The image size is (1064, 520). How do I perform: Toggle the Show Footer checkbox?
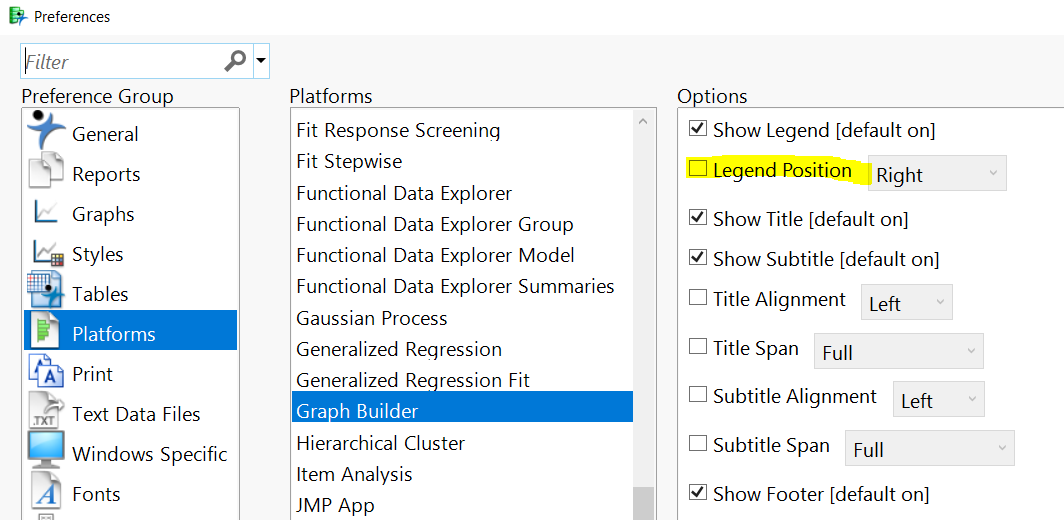coord(697,493)
